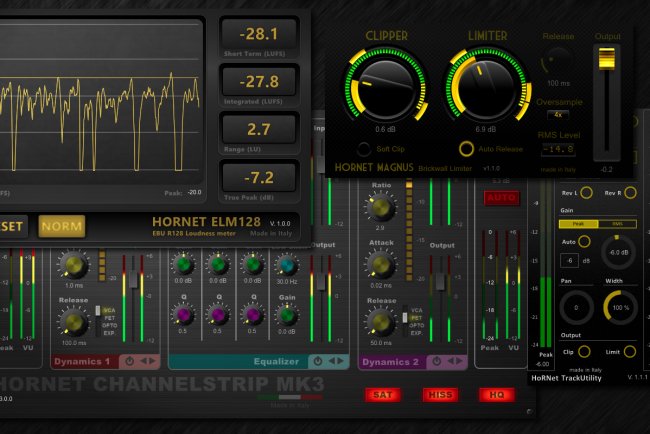Toggle Dynamics 1 power icon
This screenshot has height=434, width=650.
pyautogui.click(x=129, y=361)
